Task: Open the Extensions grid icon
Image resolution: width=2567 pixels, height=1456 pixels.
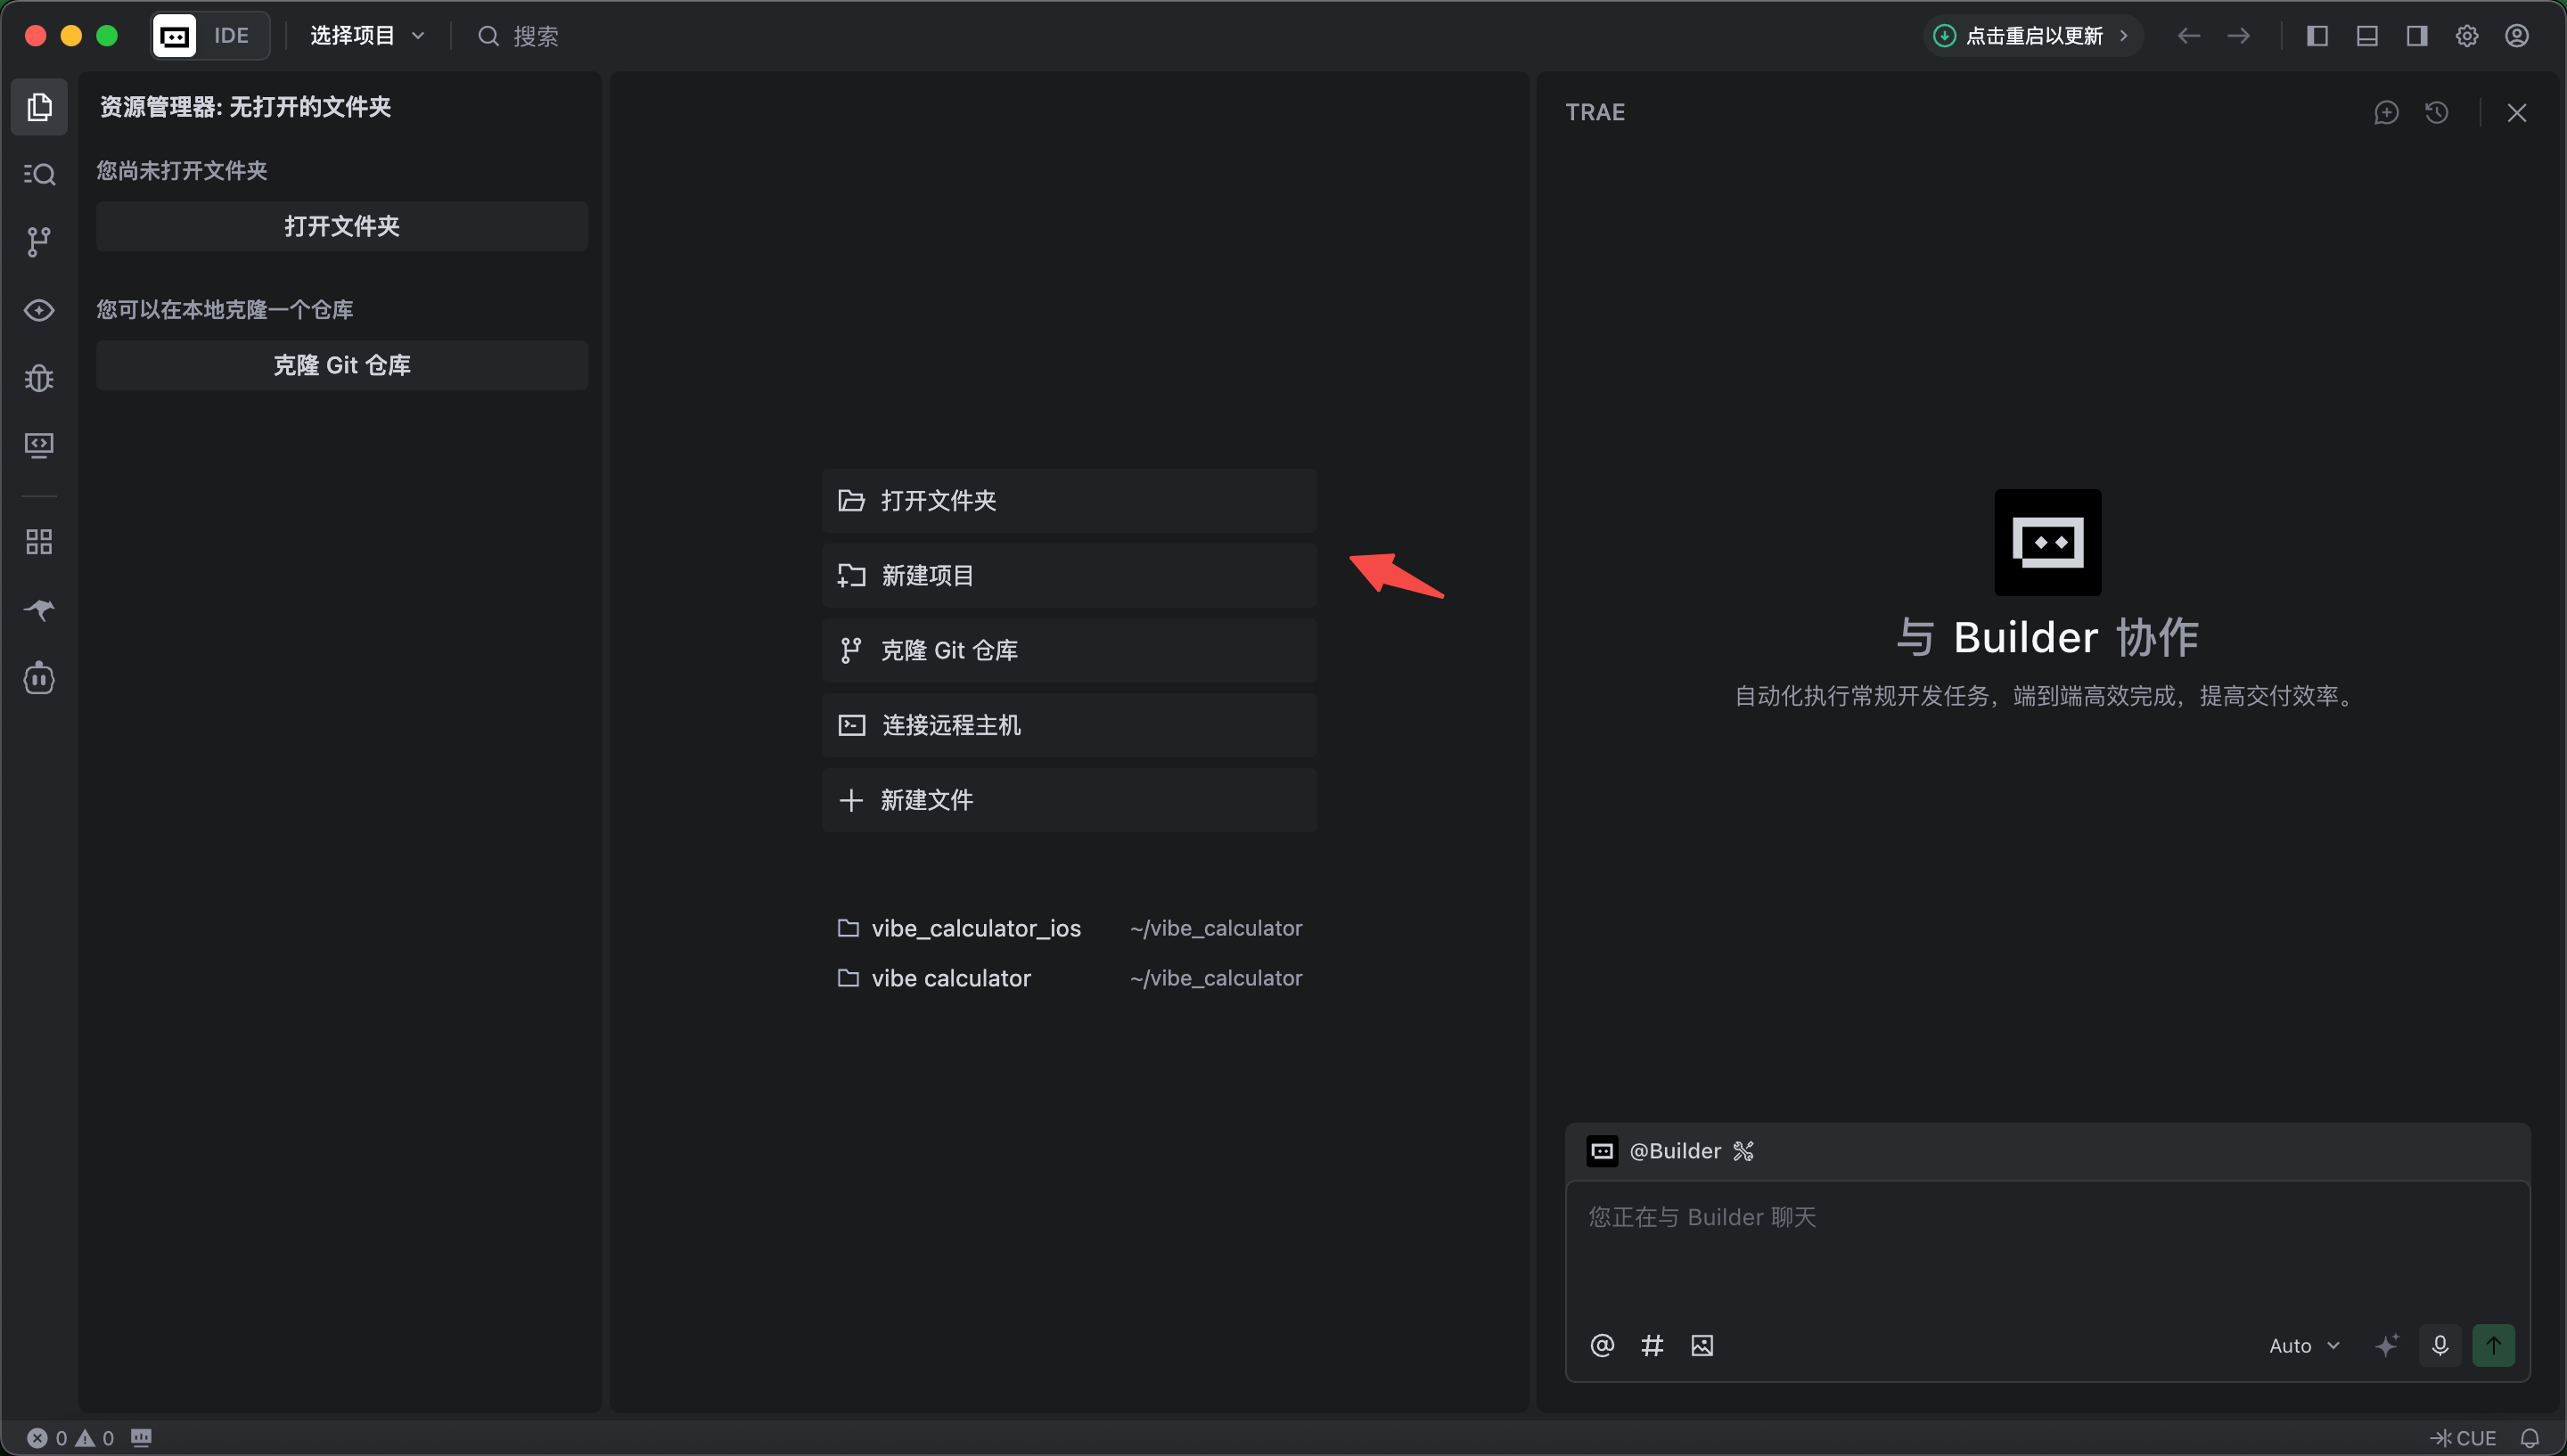Action: click(39, 542)
